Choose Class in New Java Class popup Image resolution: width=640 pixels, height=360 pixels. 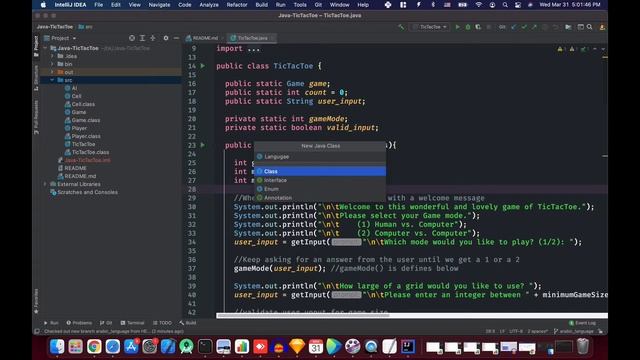point(320,171)
